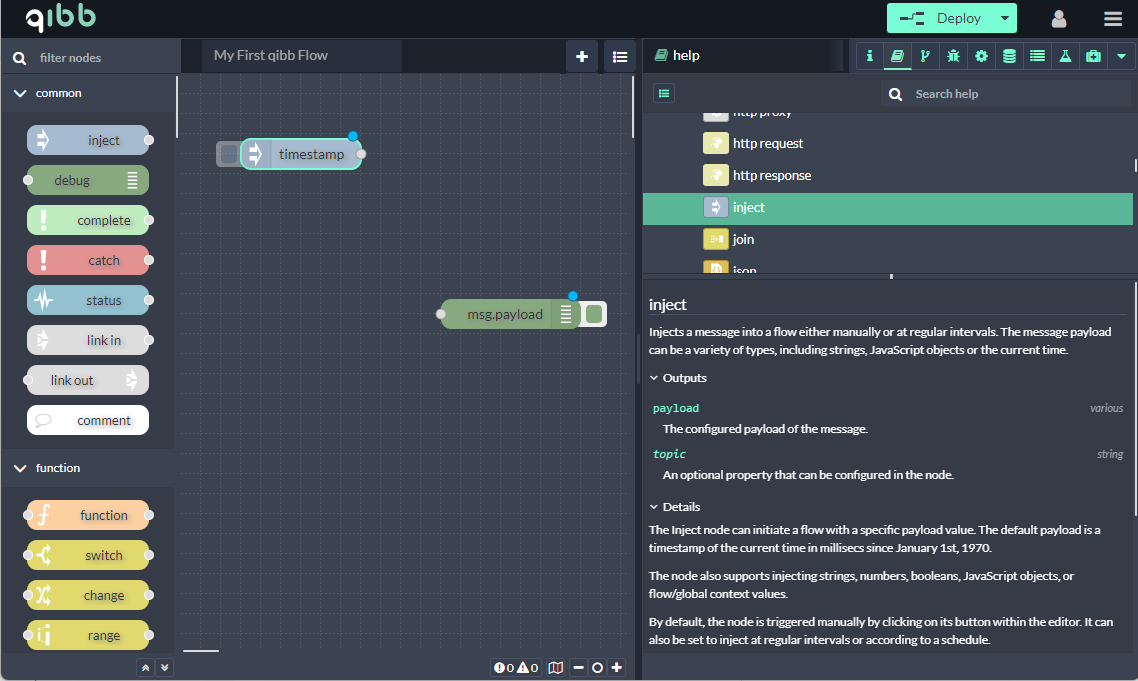Open the horizontal lines list sidebar tab
The width and height of the screenshot is (1138, 681).
point(1038,56)
